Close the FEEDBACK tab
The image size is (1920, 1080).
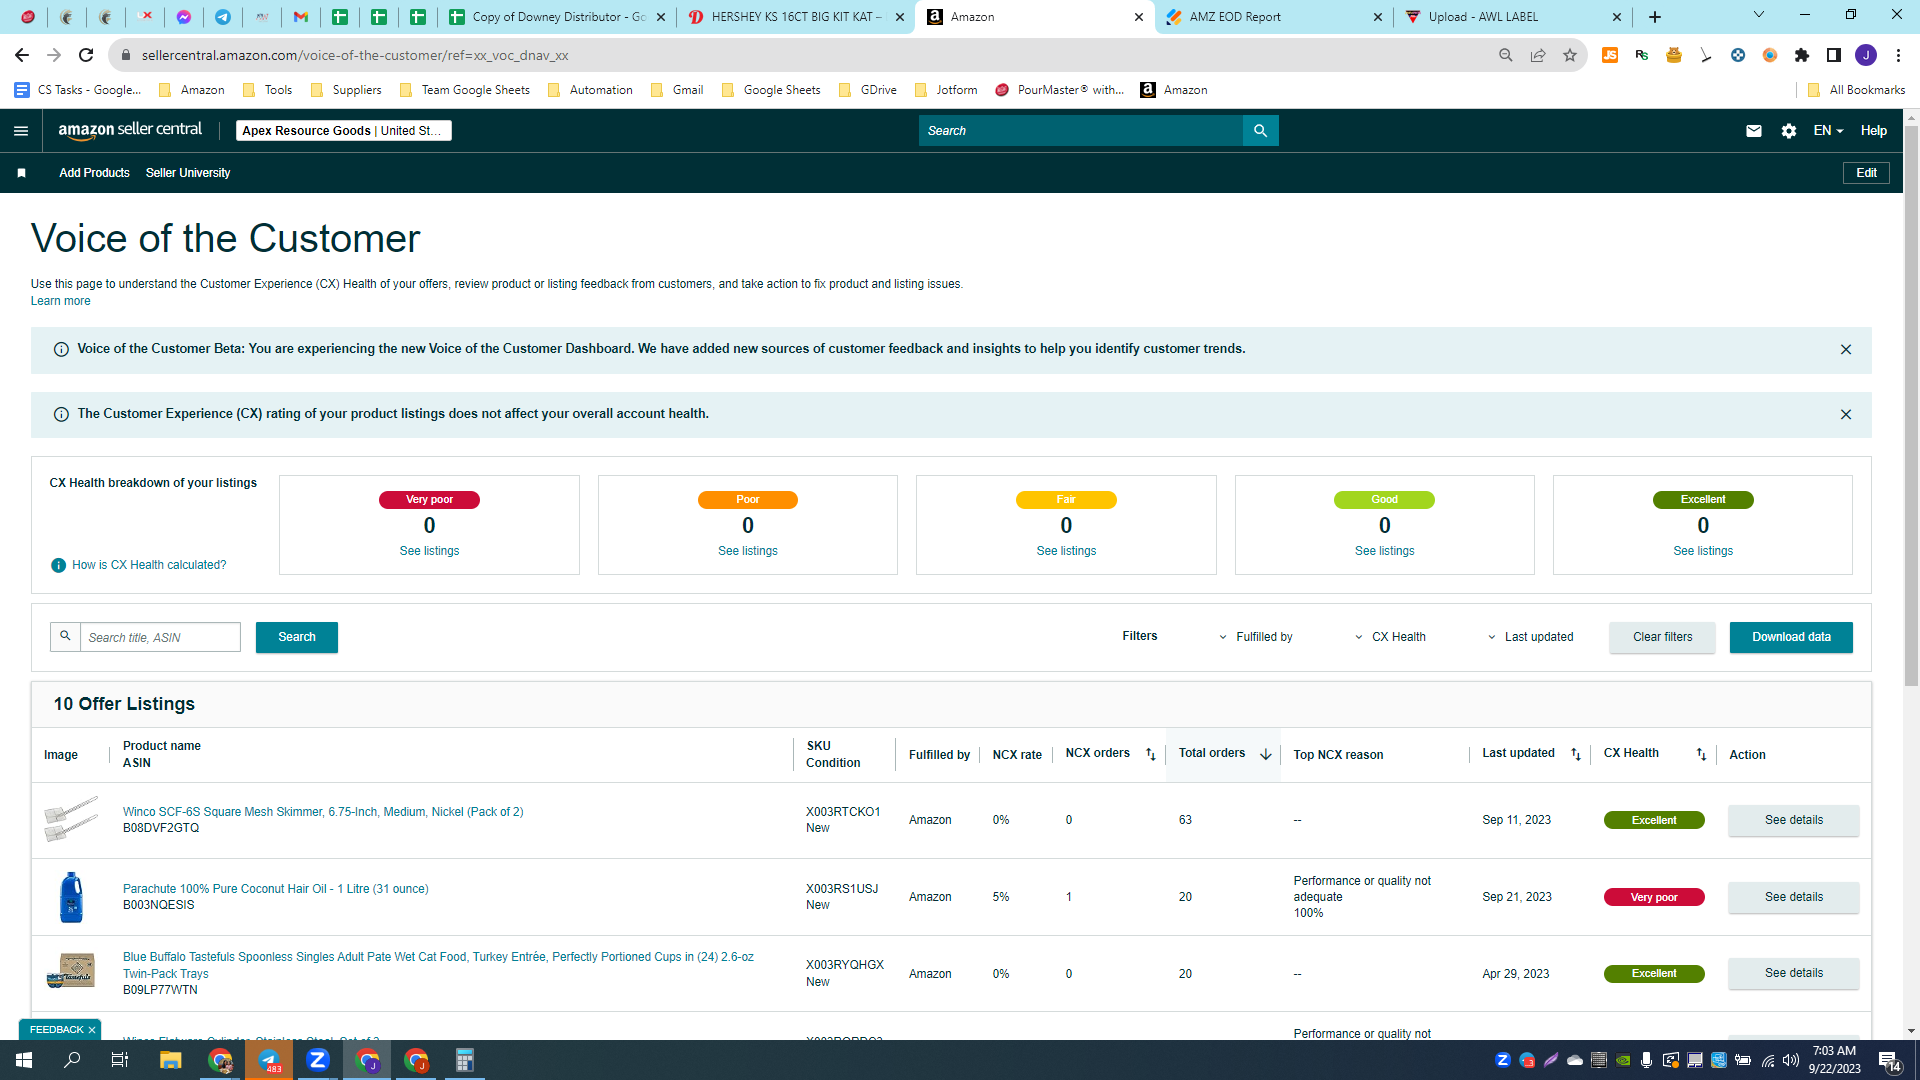point(92,1030)
